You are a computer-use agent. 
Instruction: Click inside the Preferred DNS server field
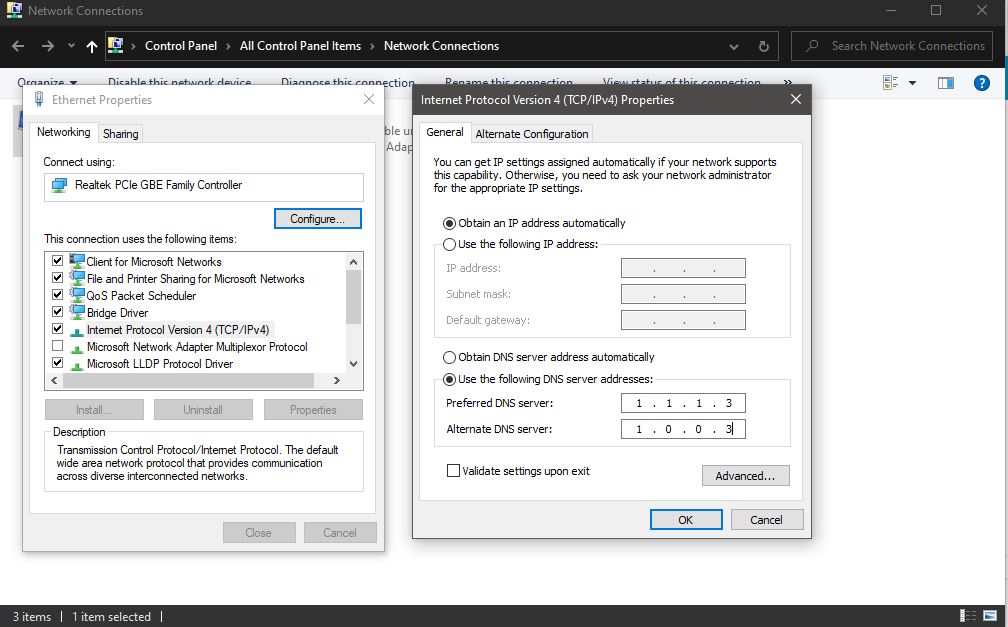pos(683,402)
